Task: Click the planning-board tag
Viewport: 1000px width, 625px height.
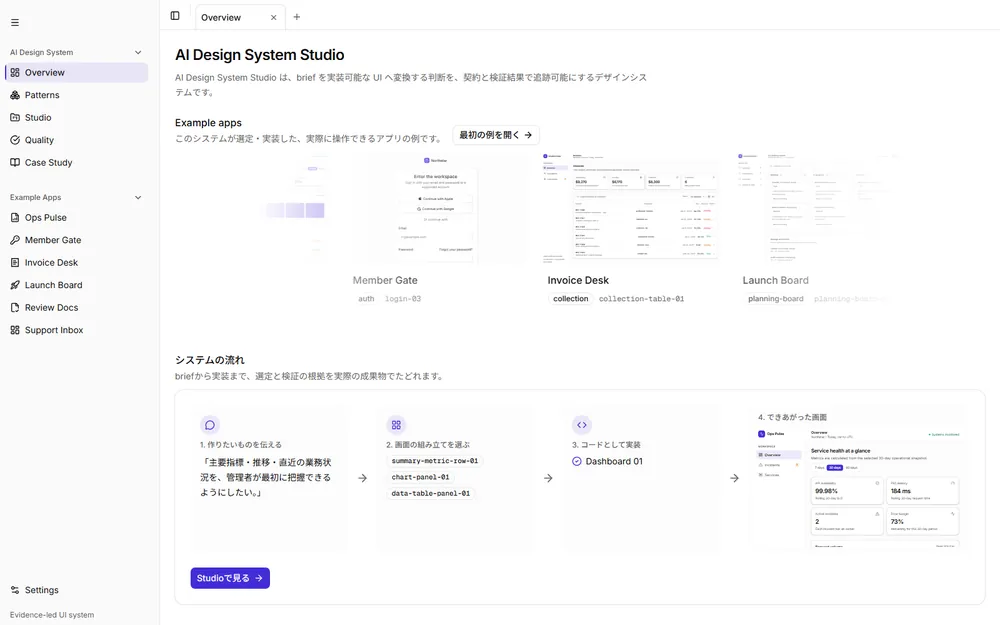Action: [776, 298]
